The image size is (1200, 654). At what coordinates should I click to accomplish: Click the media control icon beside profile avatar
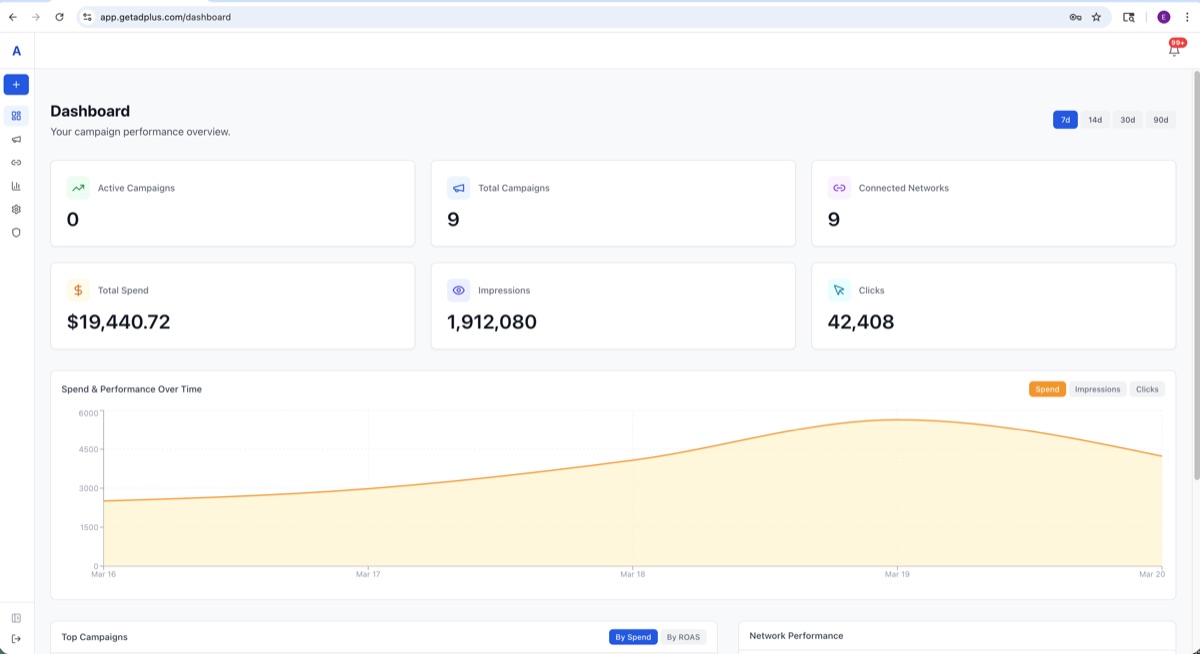[1129, 17]
